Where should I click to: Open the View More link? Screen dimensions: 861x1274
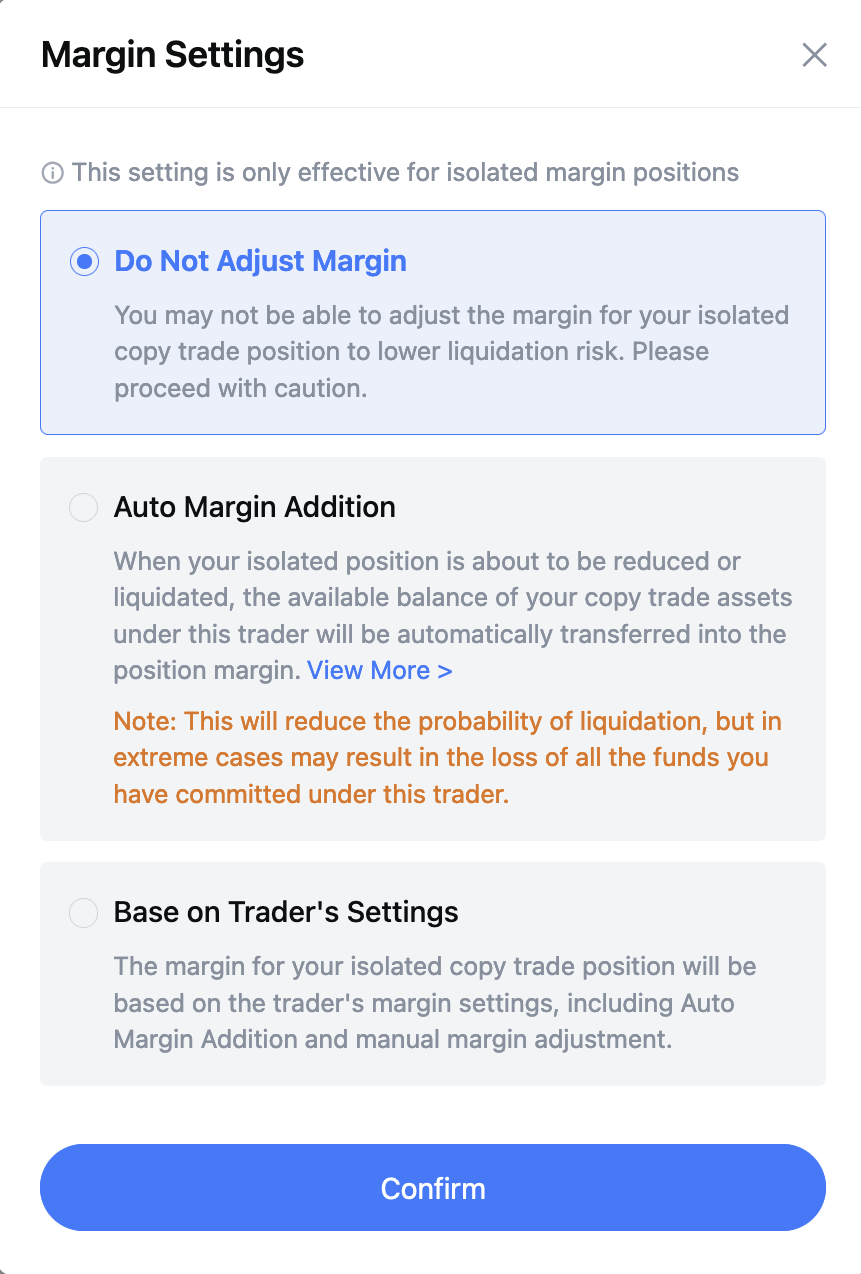tap(379, 670)
